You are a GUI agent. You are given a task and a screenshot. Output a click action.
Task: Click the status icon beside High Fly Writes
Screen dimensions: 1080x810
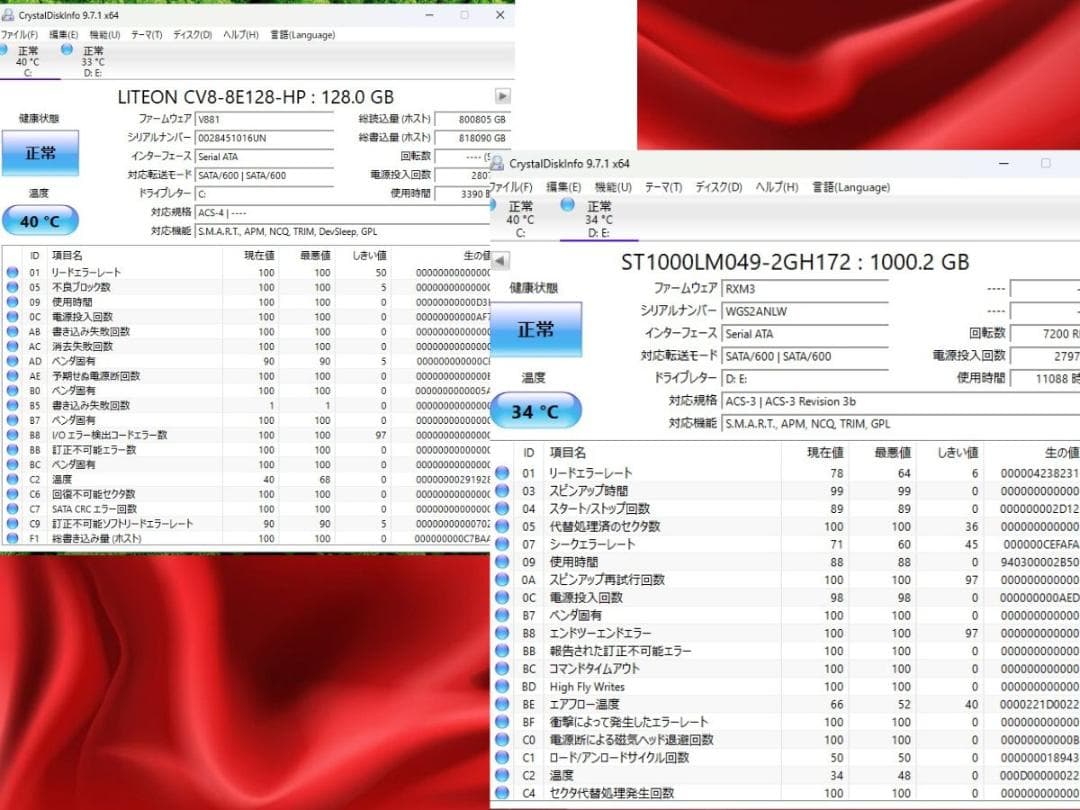click(500, 688)
